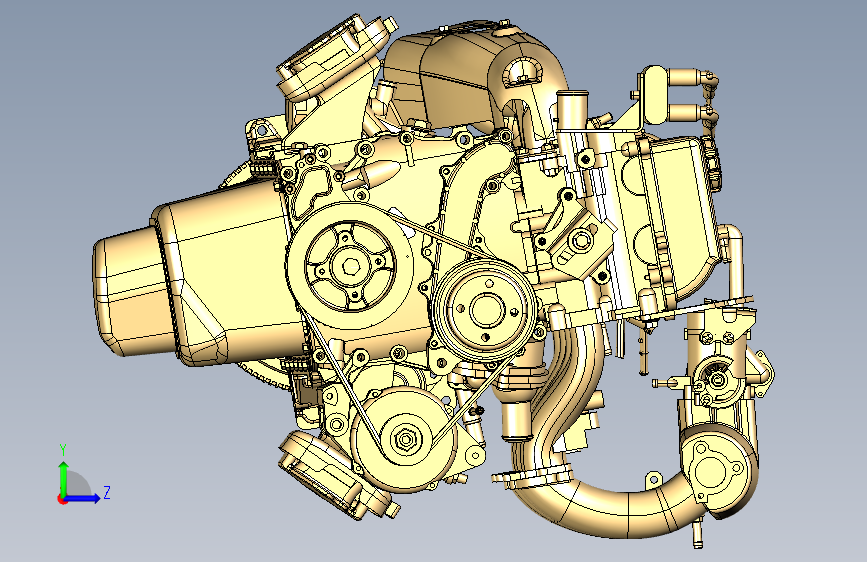
Task: Click the "Z" axis label
Action: (107, 492)
